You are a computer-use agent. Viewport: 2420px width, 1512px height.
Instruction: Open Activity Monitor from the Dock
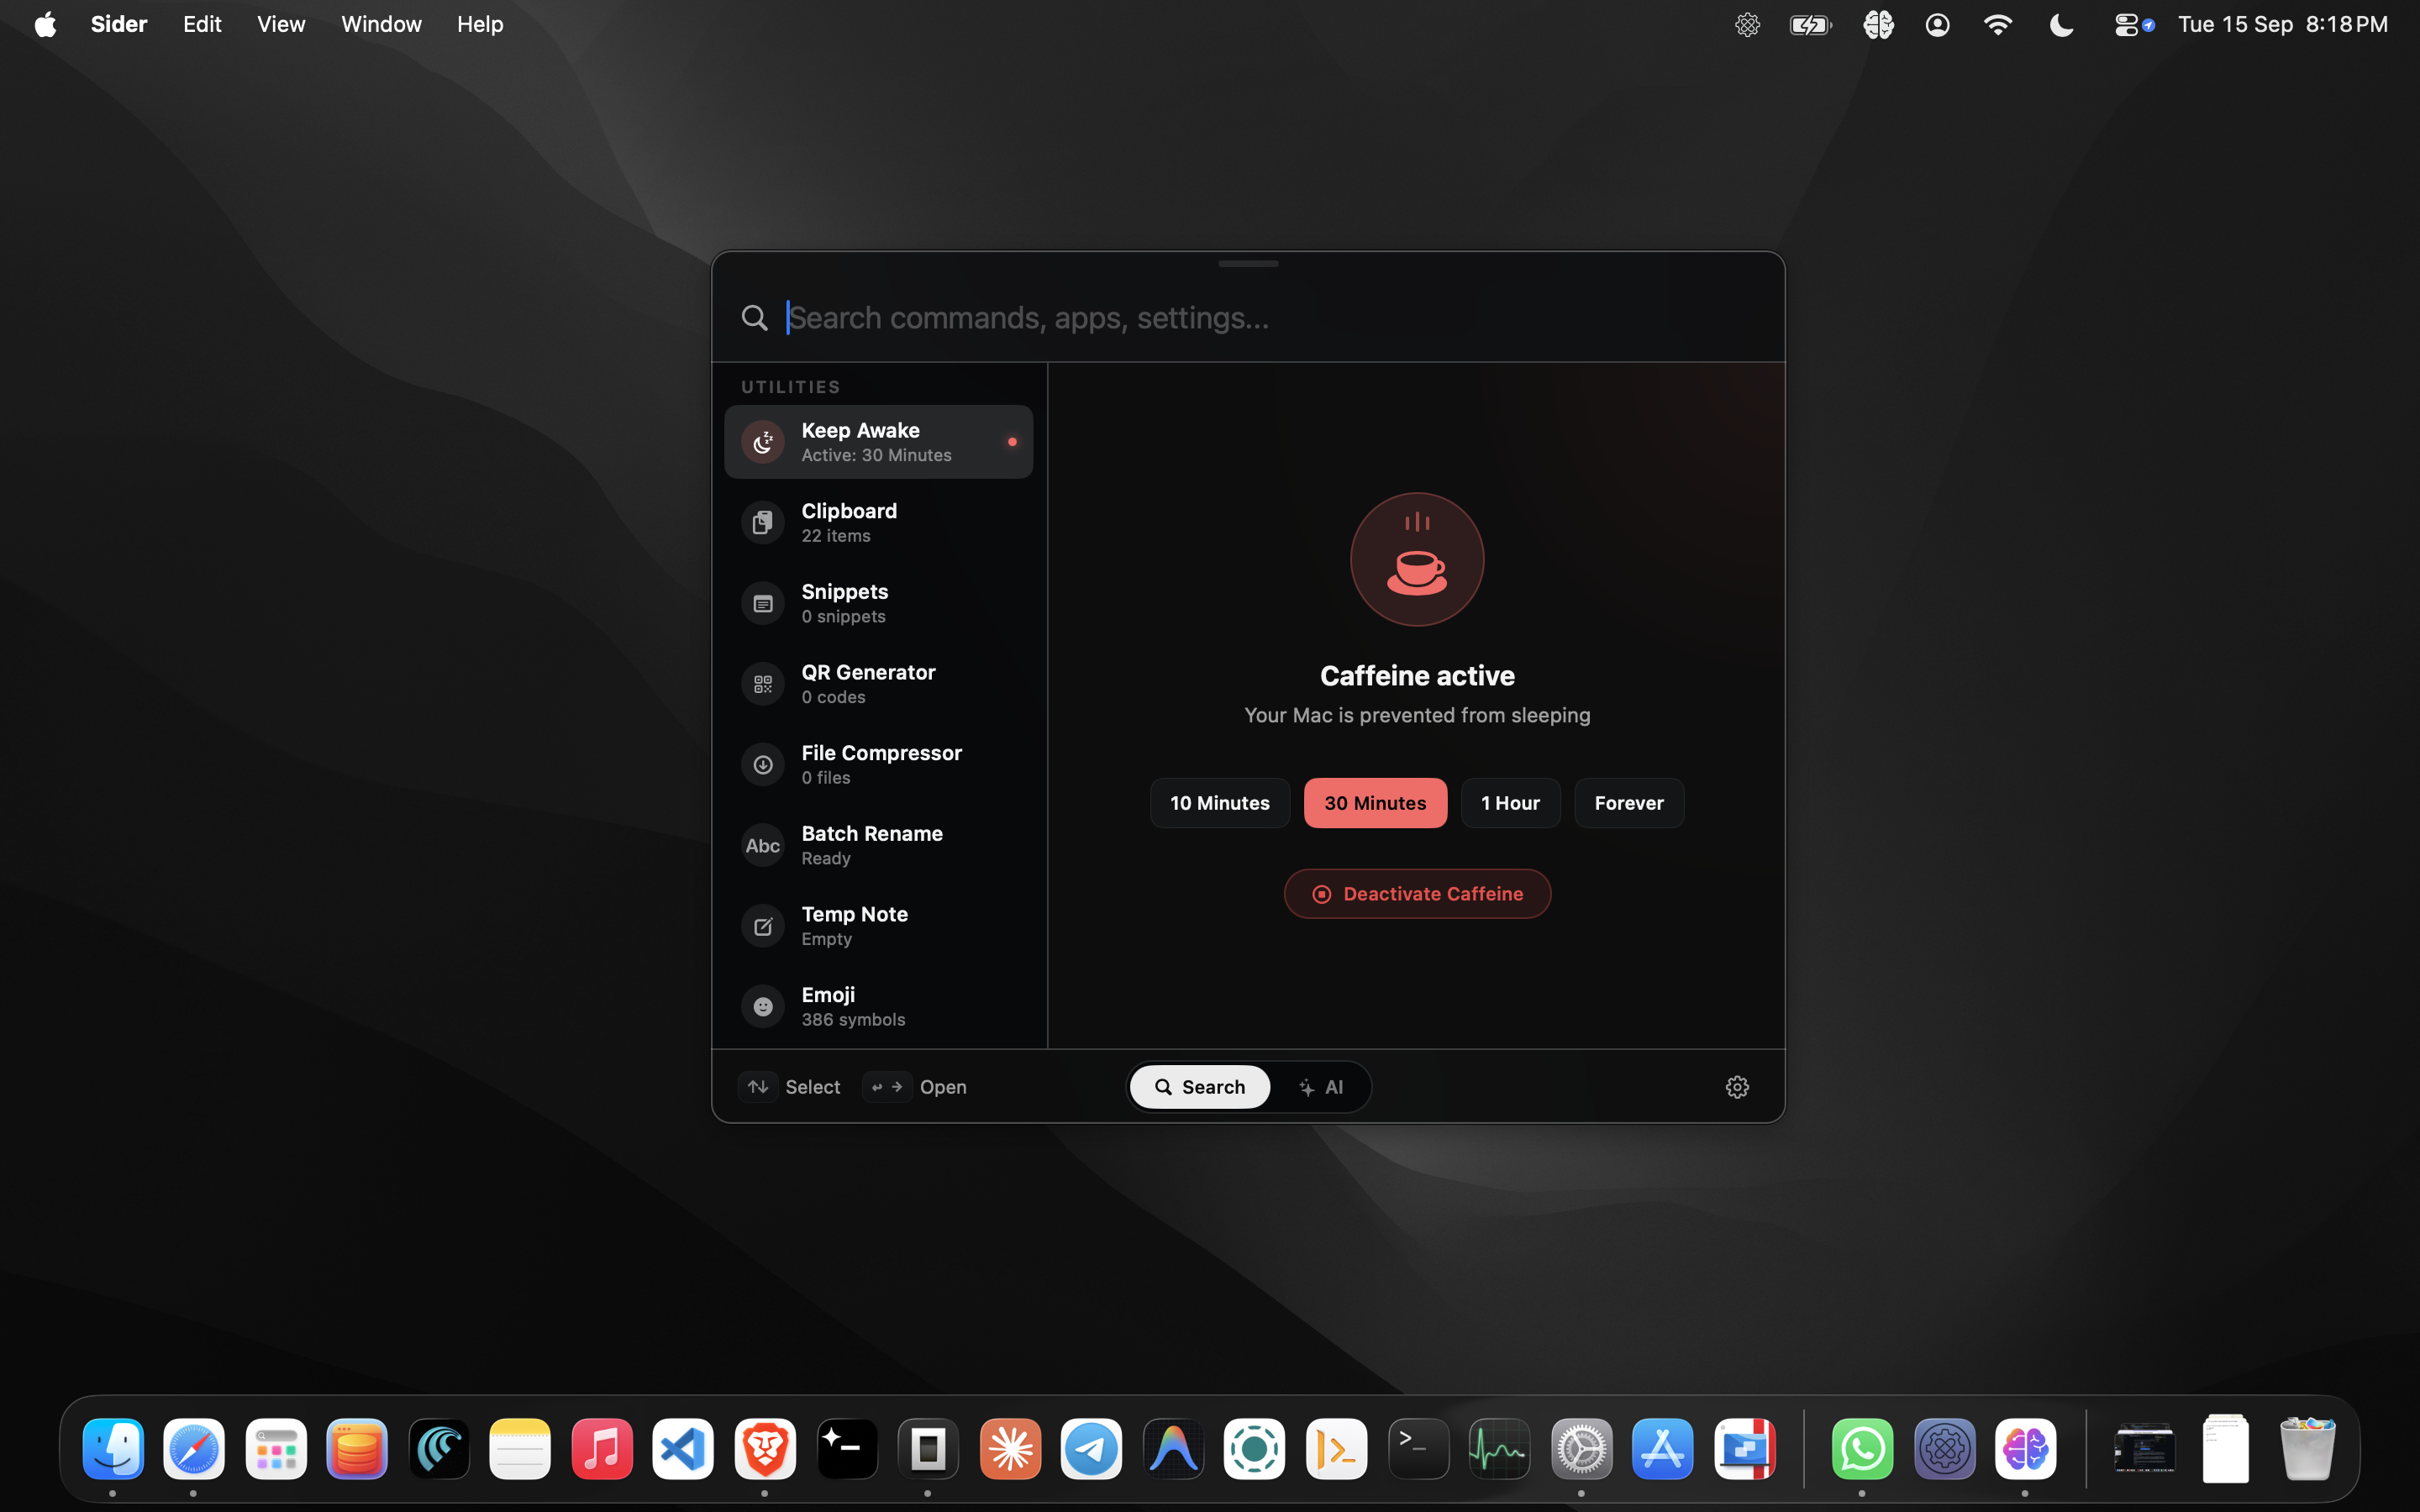1499,1449
